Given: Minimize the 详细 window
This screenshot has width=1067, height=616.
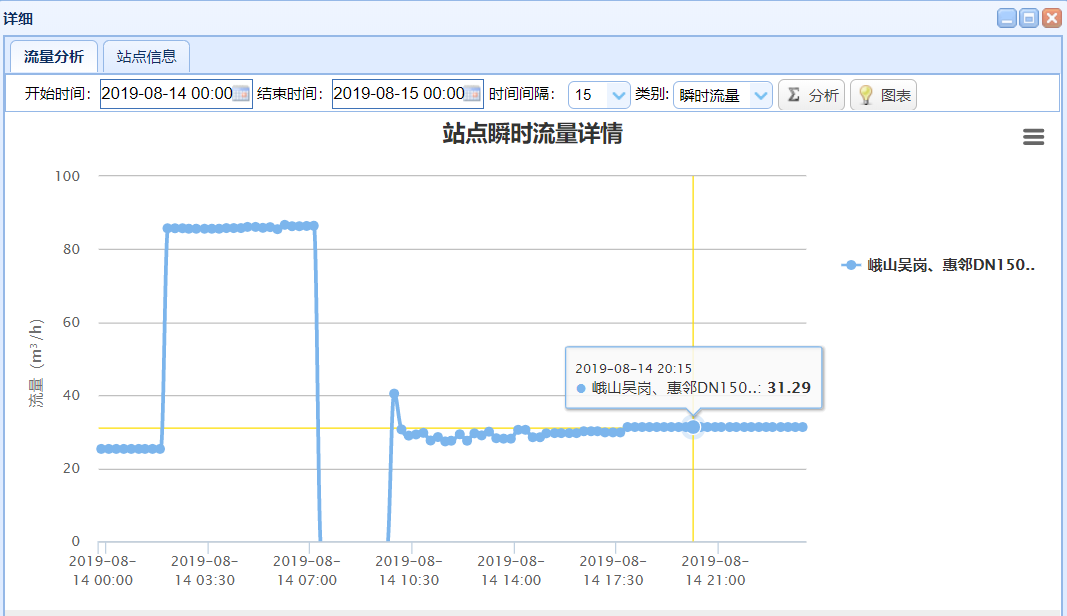Looking at the screenshot, I should [x=1006, y=18].
